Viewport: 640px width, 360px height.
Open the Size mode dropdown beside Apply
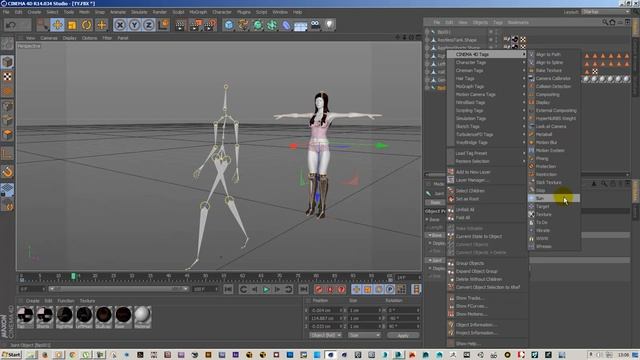pos(364,335)
